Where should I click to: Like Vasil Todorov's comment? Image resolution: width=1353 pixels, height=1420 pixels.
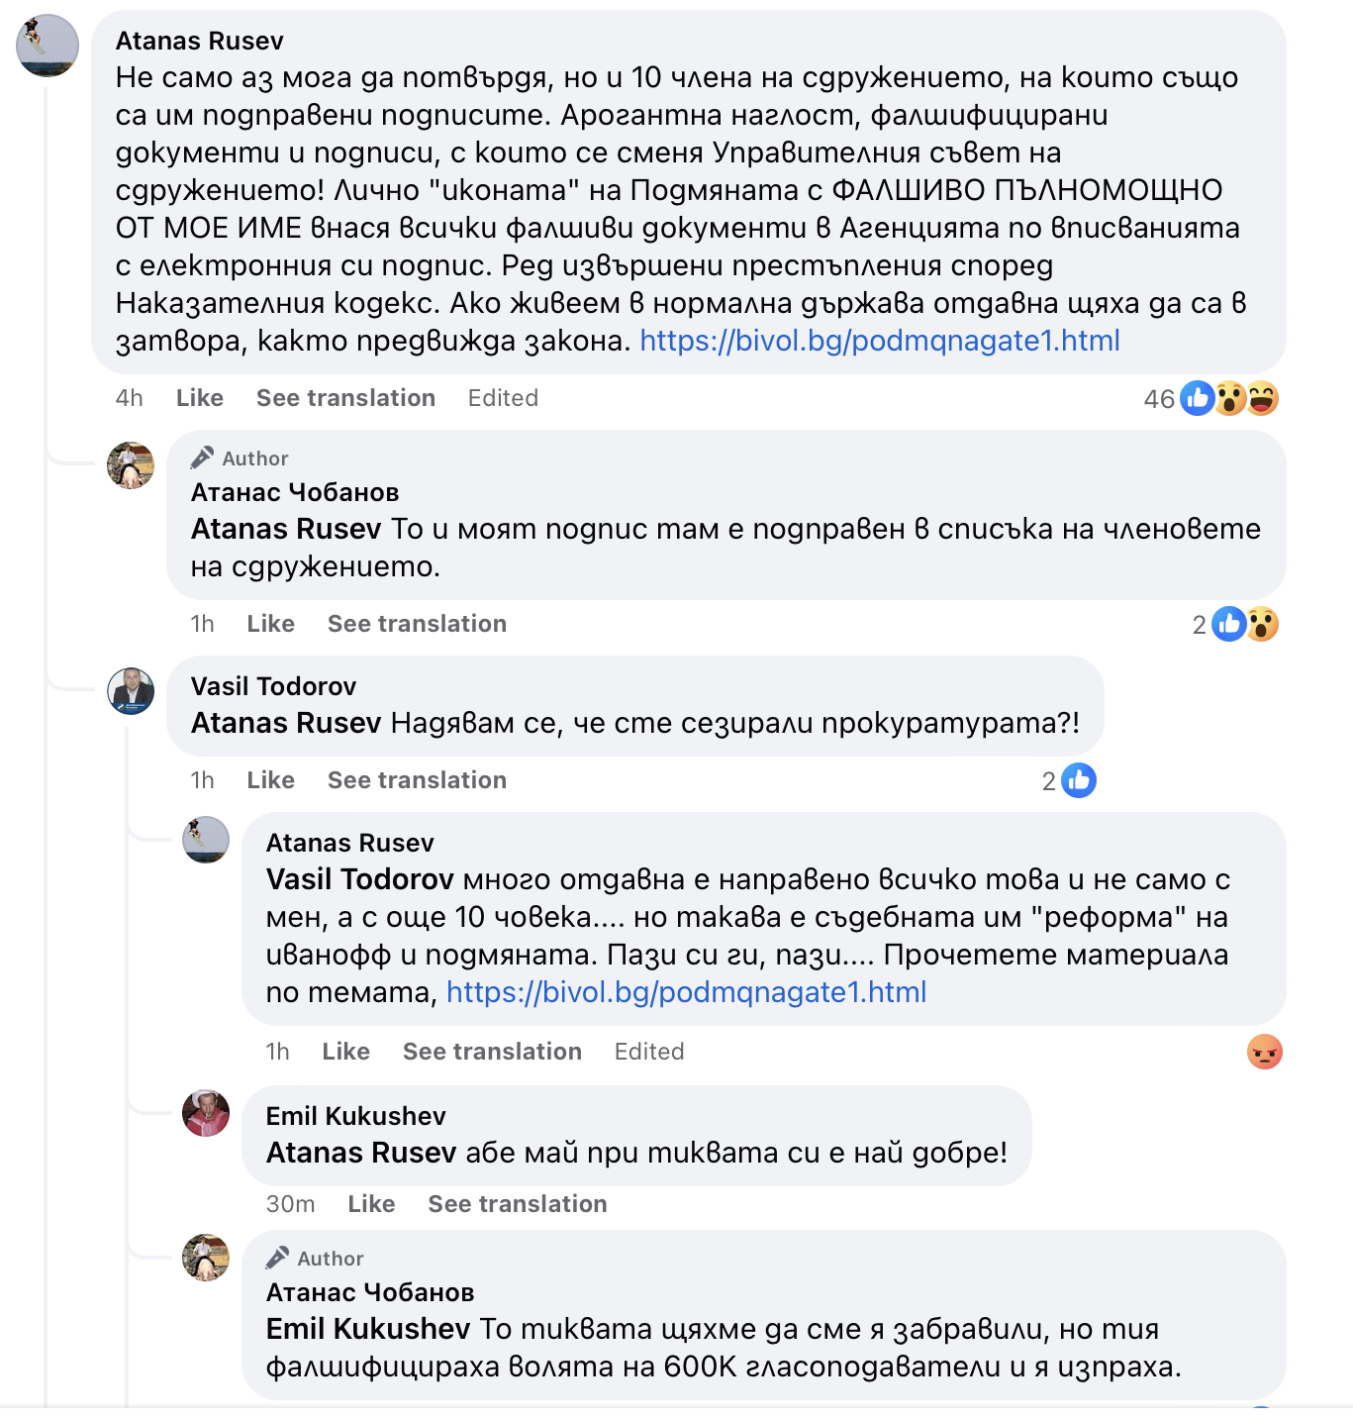click(x=270, y=780)
